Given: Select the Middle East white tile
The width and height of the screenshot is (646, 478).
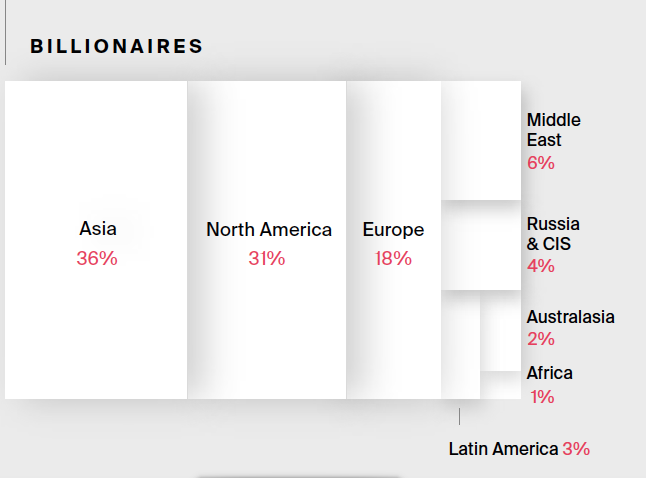Looking at the screenshot, I should click(481, 140).
